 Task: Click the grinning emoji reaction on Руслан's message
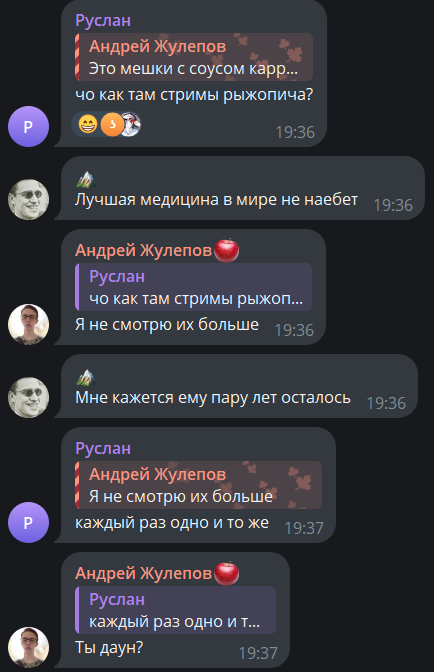[x=88, y=124]
